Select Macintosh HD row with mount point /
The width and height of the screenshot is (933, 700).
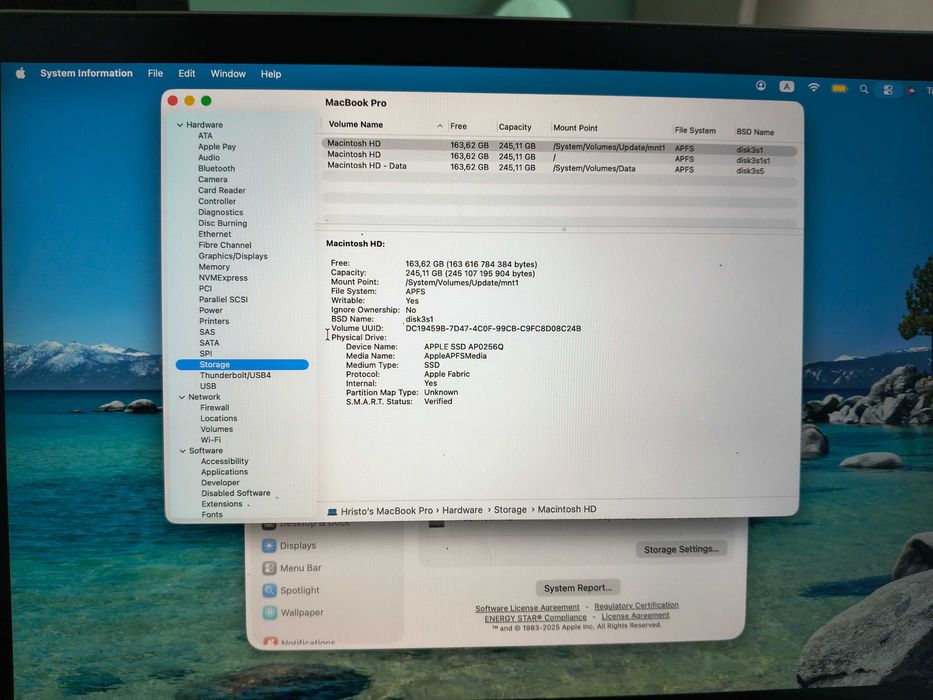tap(559, 157)
